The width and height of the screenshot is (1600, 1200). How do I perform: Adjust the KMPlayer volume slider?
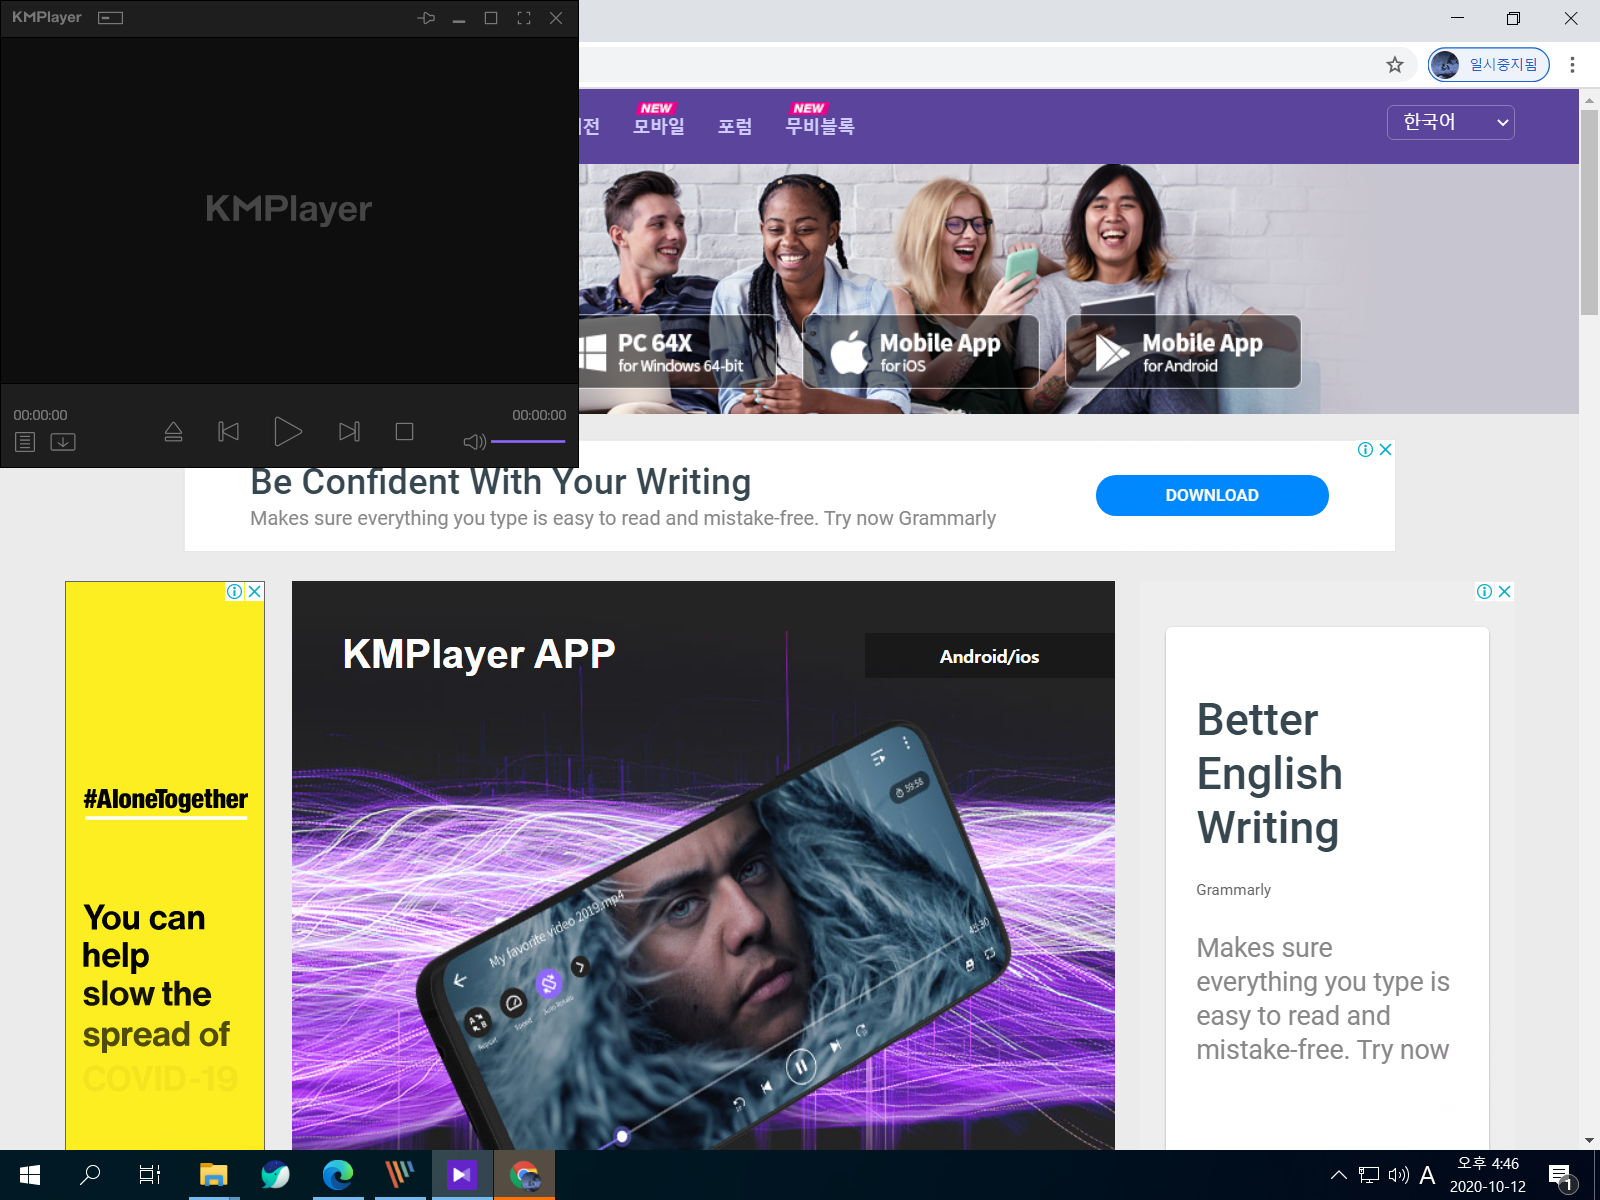point(528,441)
